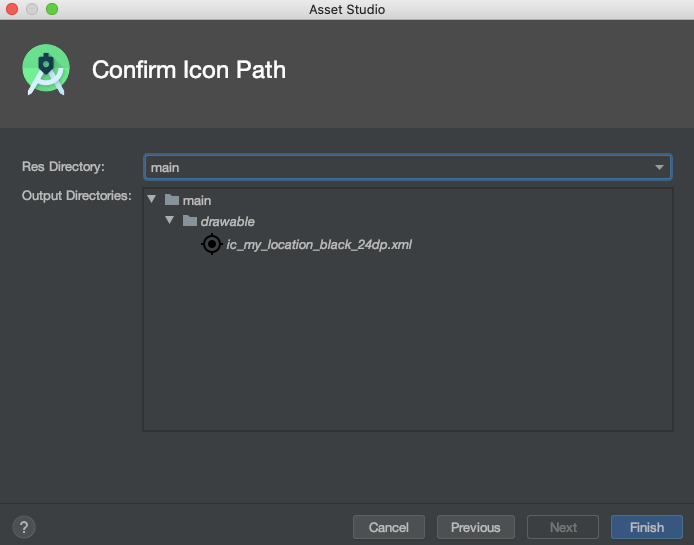The height and width of the screenshot is (545, 694).
Task: Click the Res Directory combo box field
Action: (408, 167)
